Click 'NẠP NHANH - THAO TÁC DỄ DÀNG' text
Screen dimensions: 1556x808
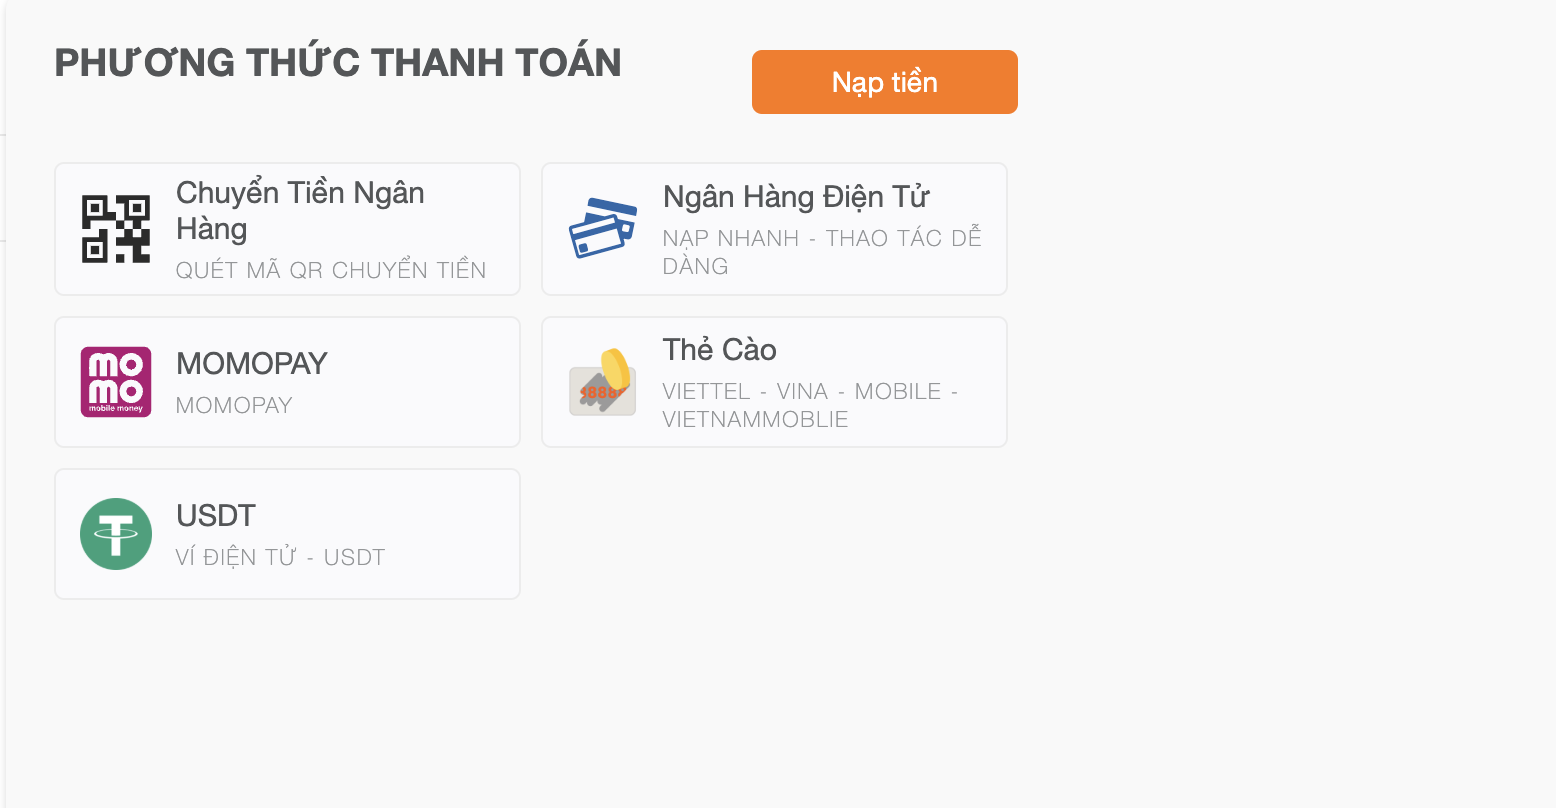click(822, 252)
